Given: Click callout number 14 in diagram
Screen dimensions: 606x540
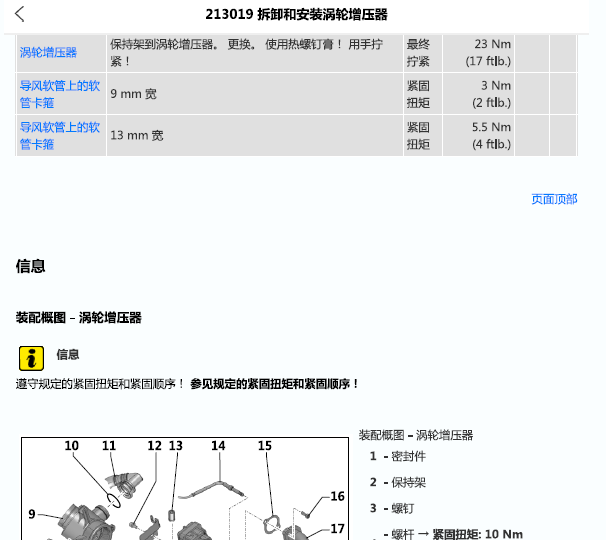Looking at the screenshot, I should pos(218,446).
